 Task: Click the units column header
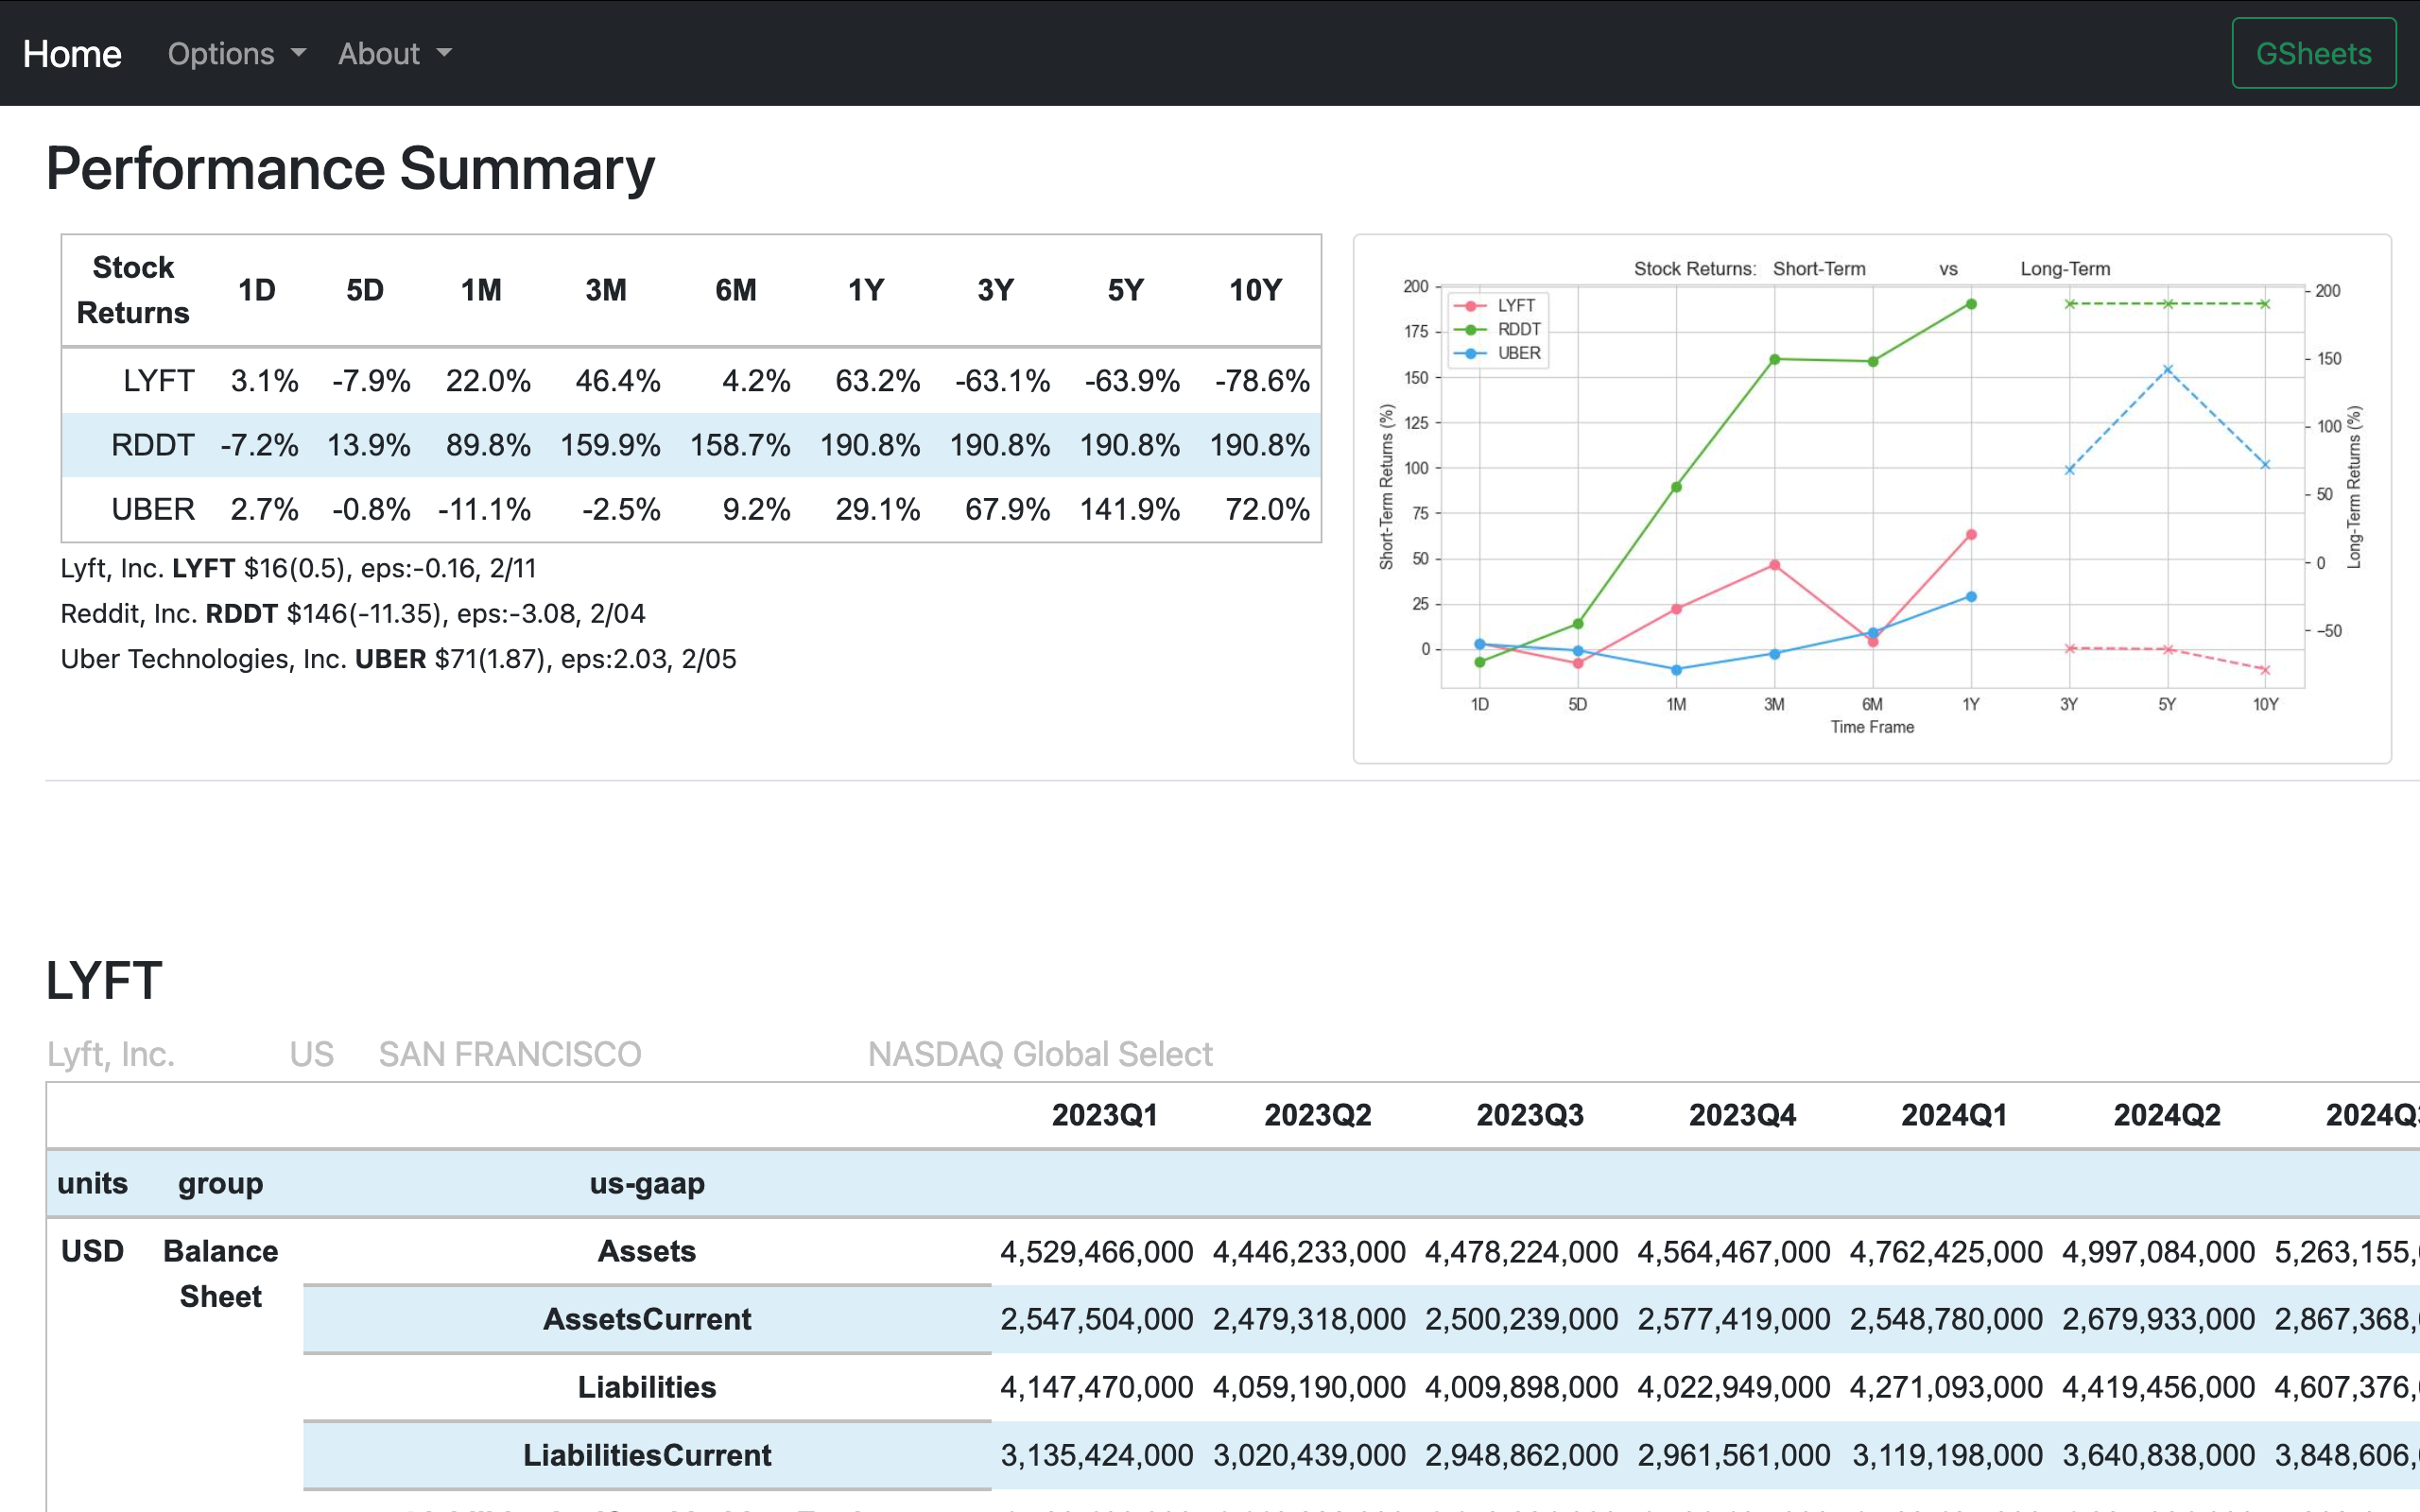(x=92, y=1183)
